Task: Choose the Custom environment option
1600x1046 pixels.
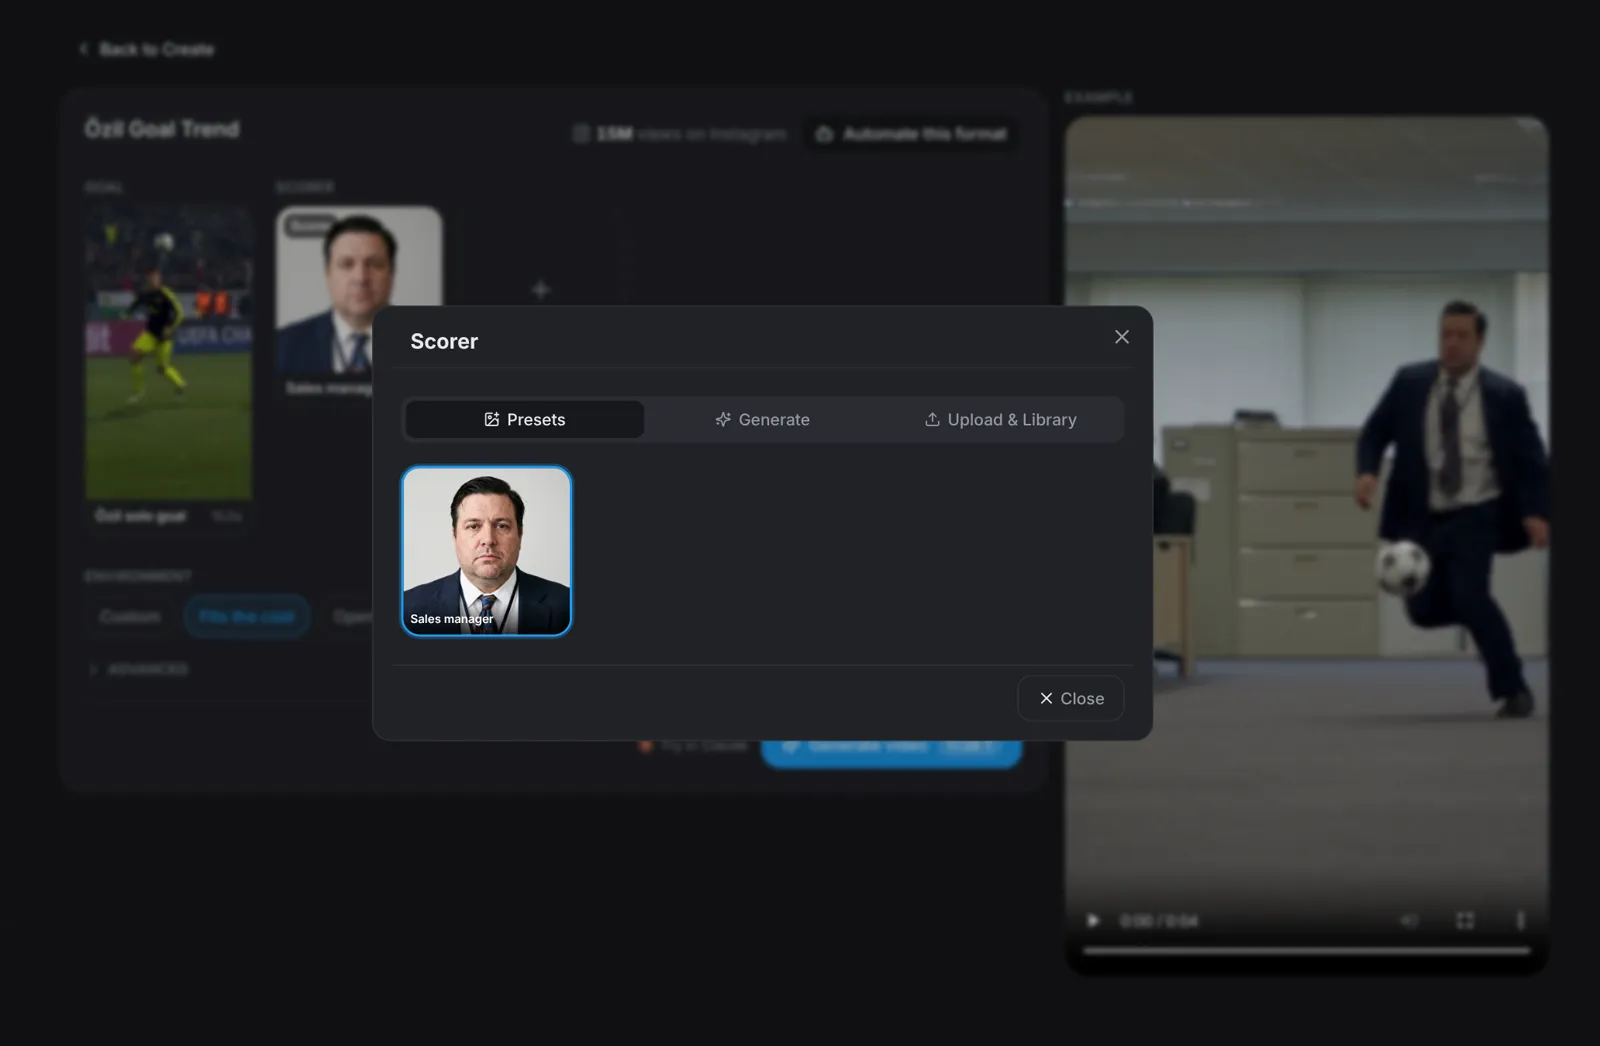Action: click(x=130, y=616)
